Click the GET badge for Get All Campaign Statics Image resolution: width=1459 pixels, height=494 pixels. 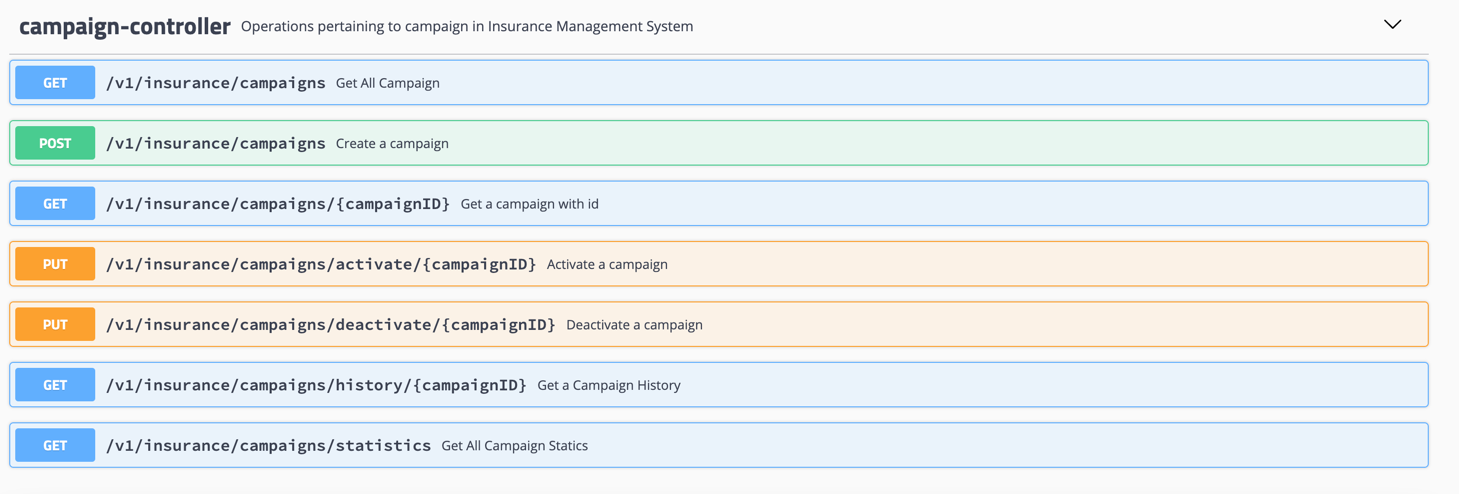click(55, 445)
